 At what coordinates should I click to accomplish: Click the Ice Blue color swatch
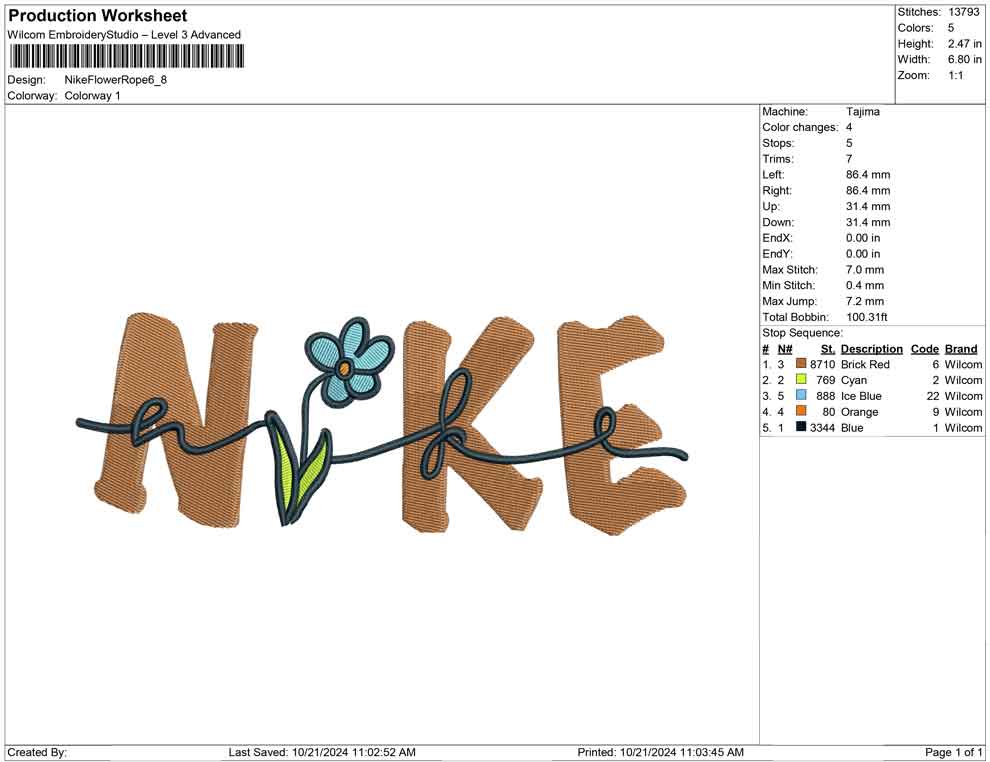(801, 395)
